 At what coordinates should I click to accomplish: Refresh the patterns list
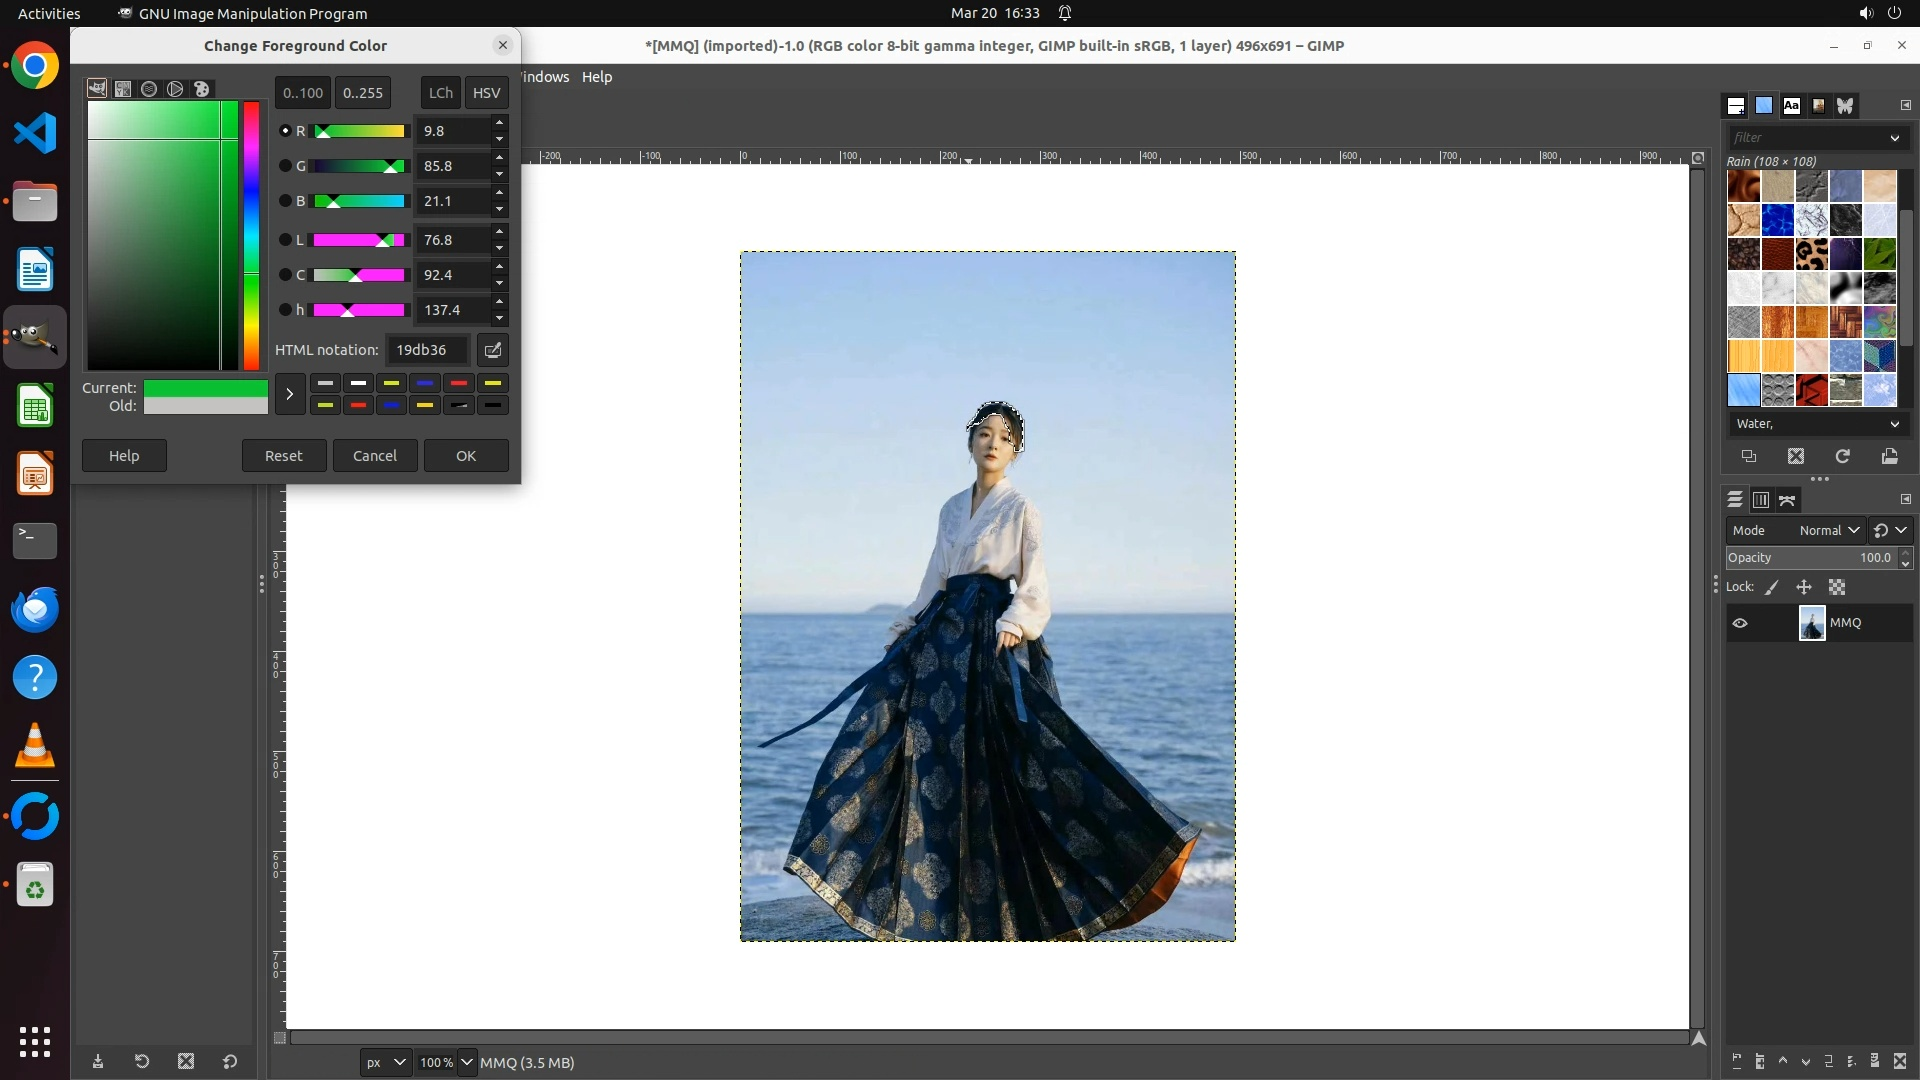1842,456
